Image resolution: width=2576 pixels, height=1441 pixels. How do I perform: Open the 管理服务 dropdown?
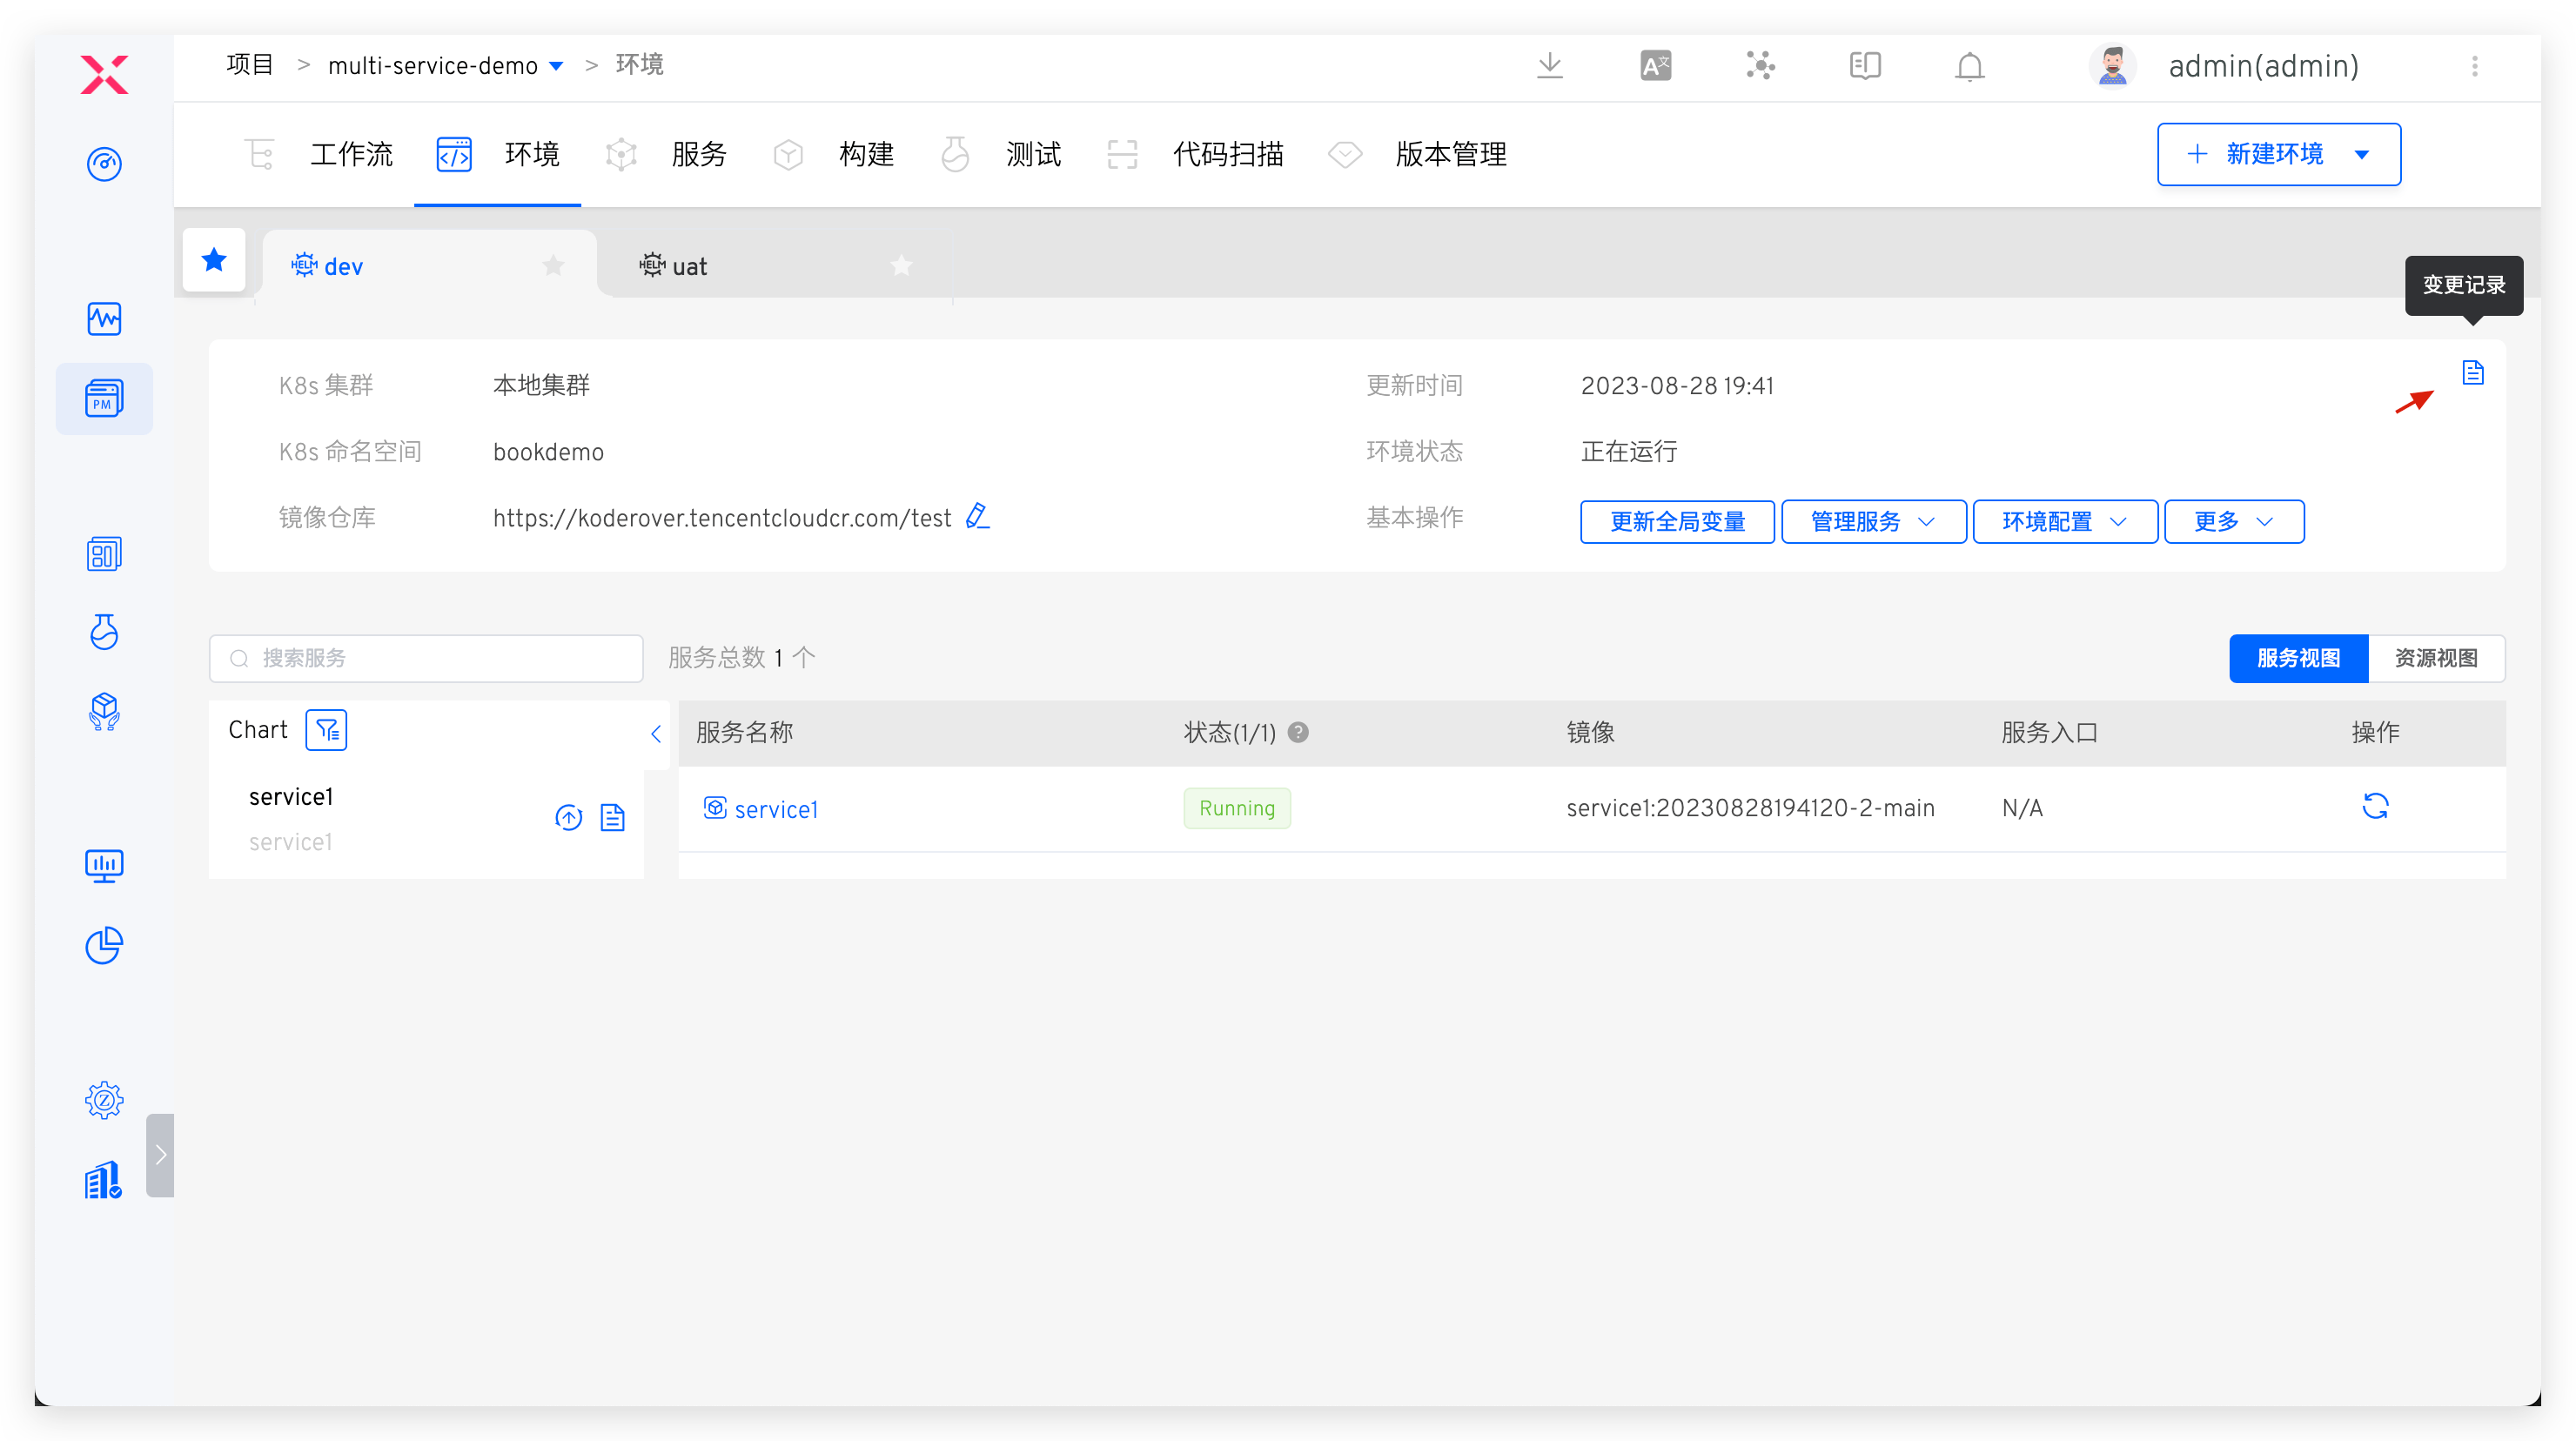[x=1871, y=521]
